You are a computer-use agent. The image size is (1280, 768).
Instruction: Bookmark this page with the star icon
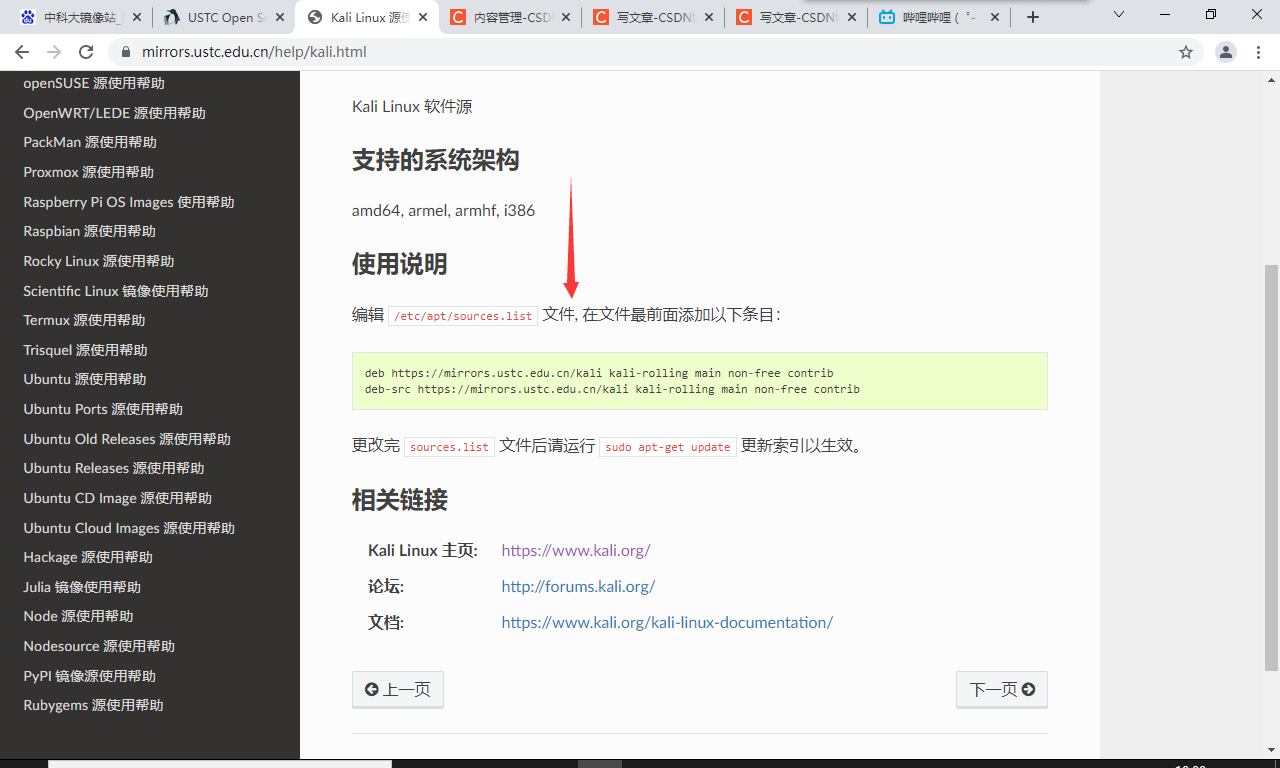[x=1186, y=52]
